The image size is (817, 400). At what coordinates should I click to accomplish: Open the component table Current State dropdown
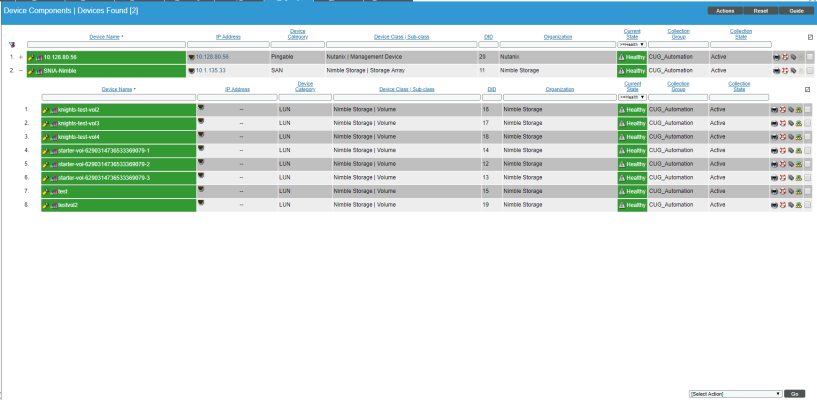point(632,97)
